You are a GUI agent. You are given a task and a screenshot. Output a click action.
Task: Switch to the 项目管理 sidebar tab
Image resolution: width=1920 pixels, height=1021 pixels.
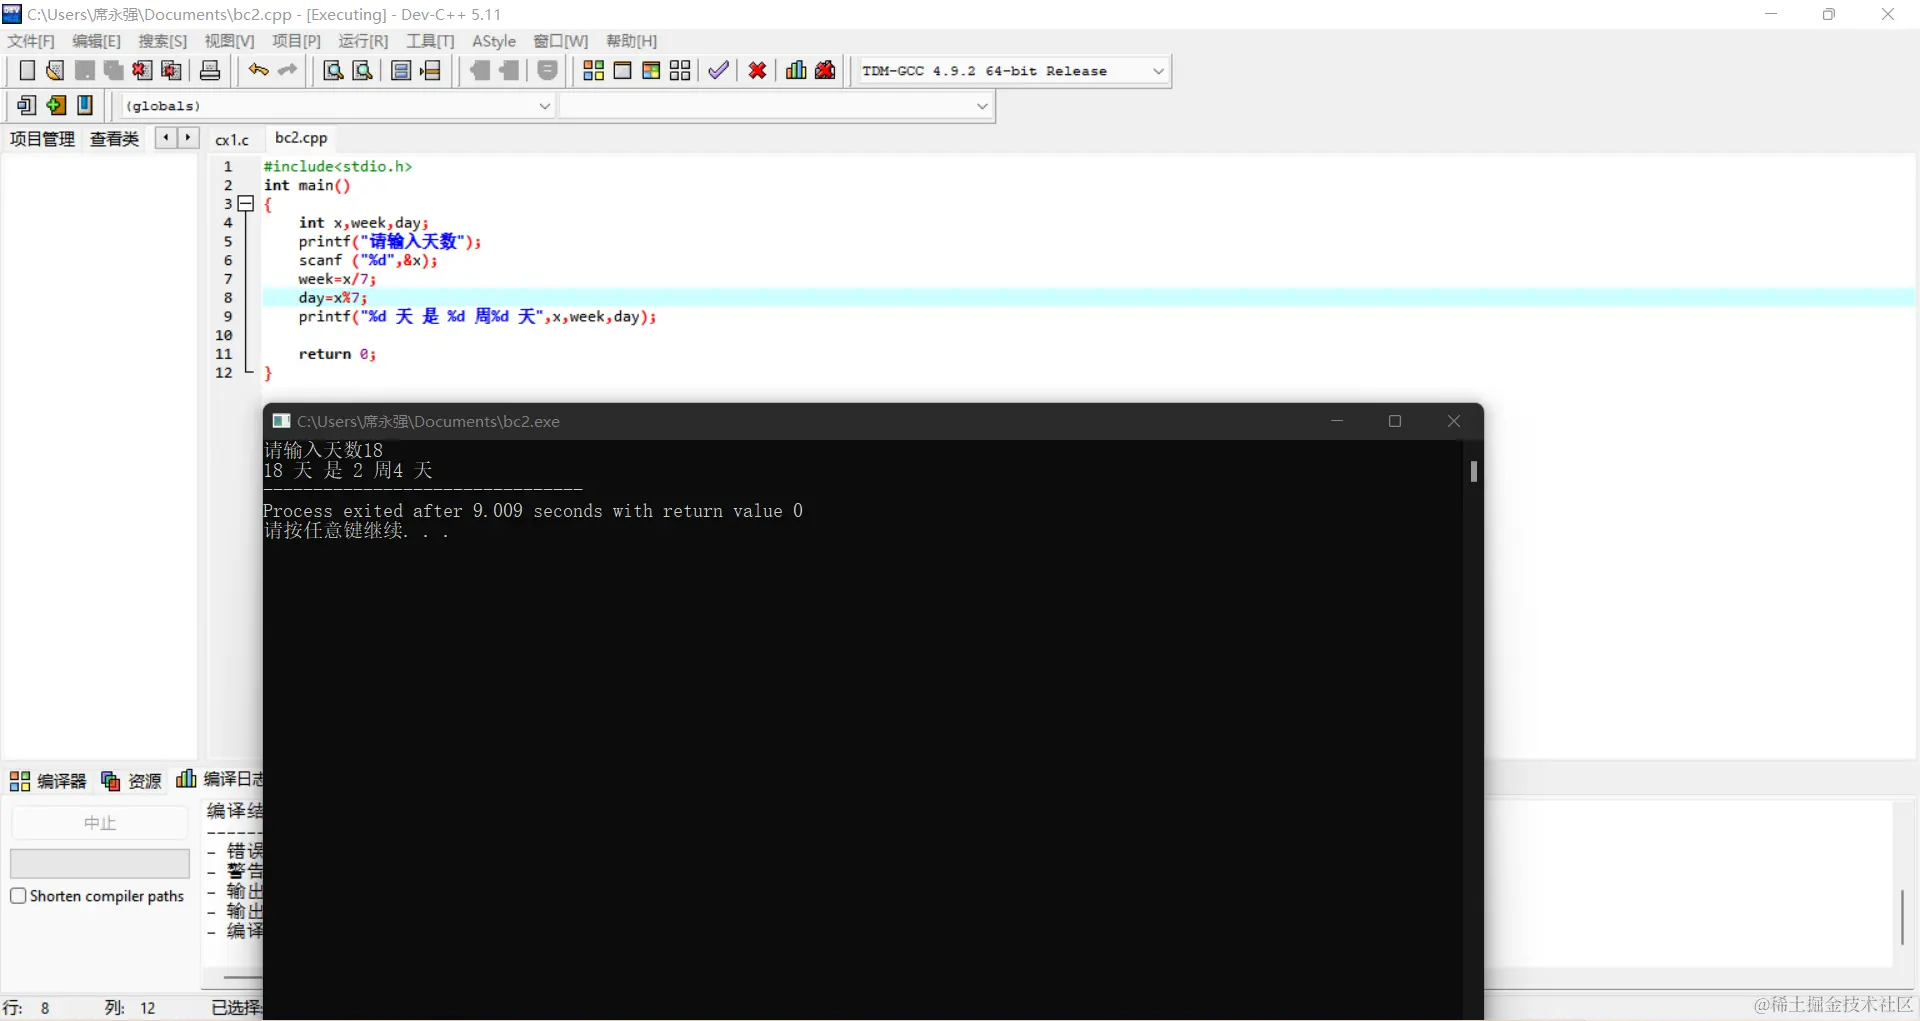pos(43,139)
